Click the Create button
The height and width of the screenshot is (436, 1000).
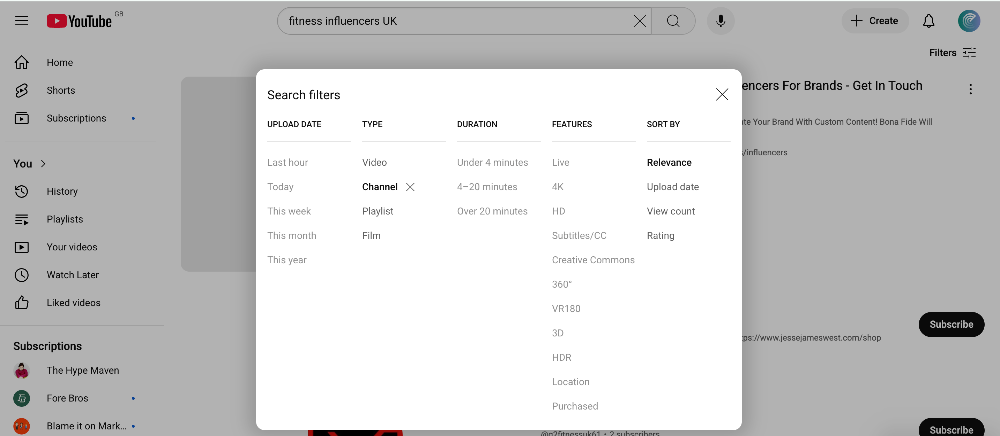874,21
